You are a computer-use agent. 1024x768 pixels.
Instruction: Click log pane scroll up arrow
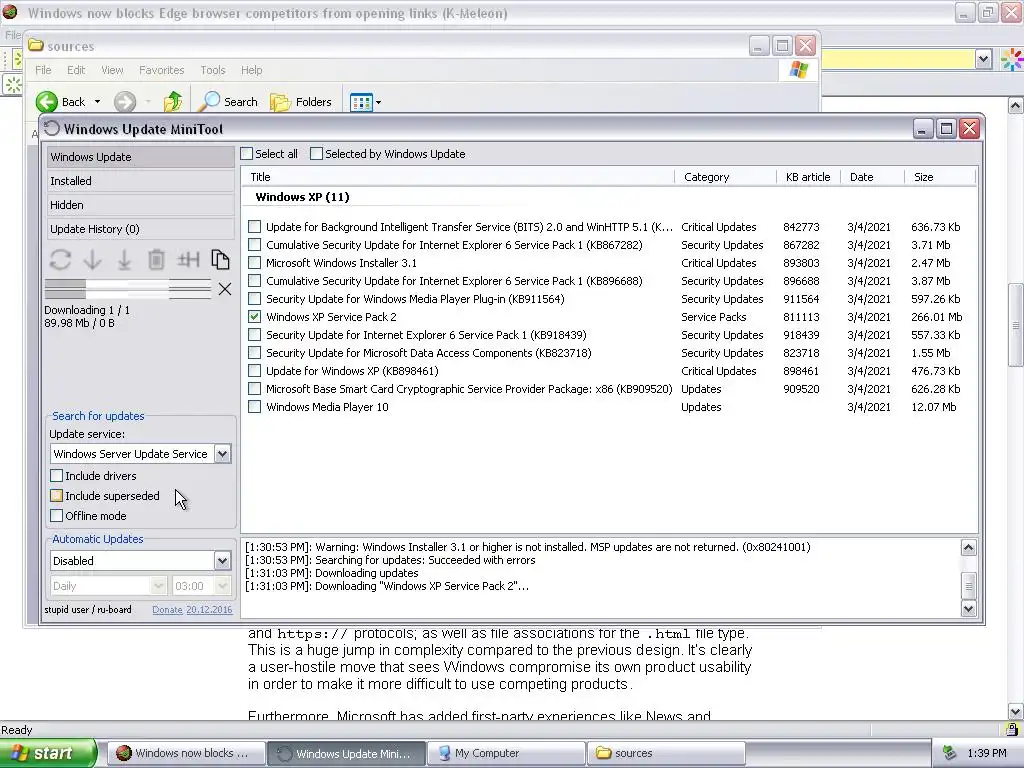968,547
